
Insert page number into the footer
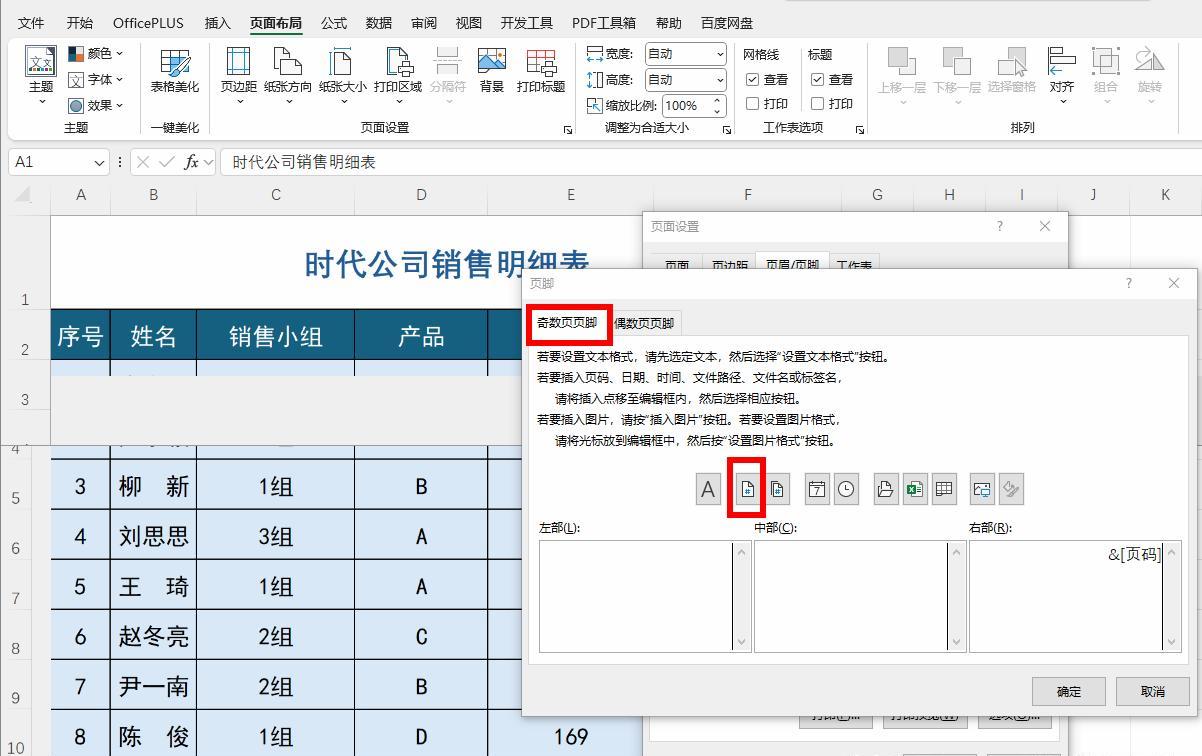(747, 489)
